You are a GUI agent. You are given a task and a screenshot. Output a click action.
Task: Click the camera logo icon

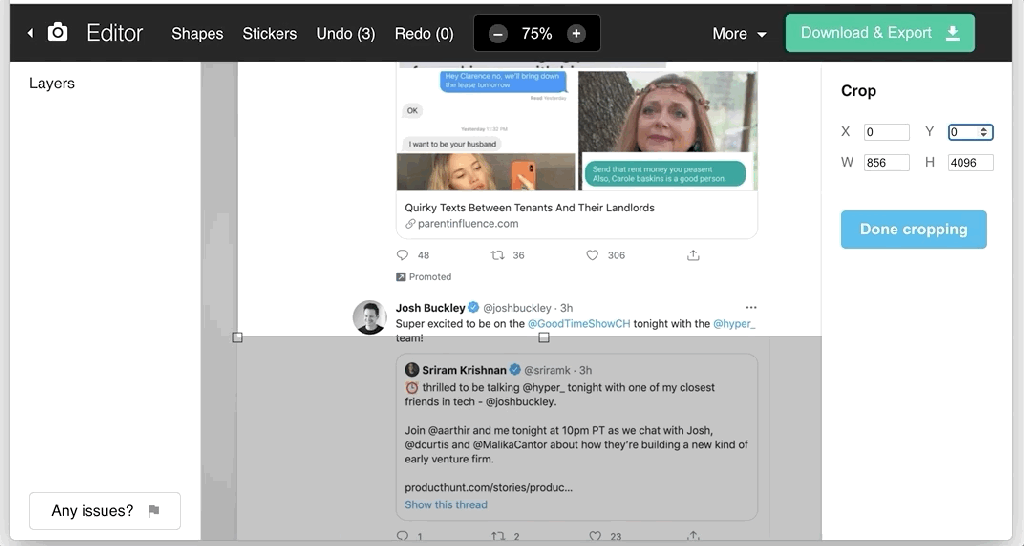[x=58, y=33]
